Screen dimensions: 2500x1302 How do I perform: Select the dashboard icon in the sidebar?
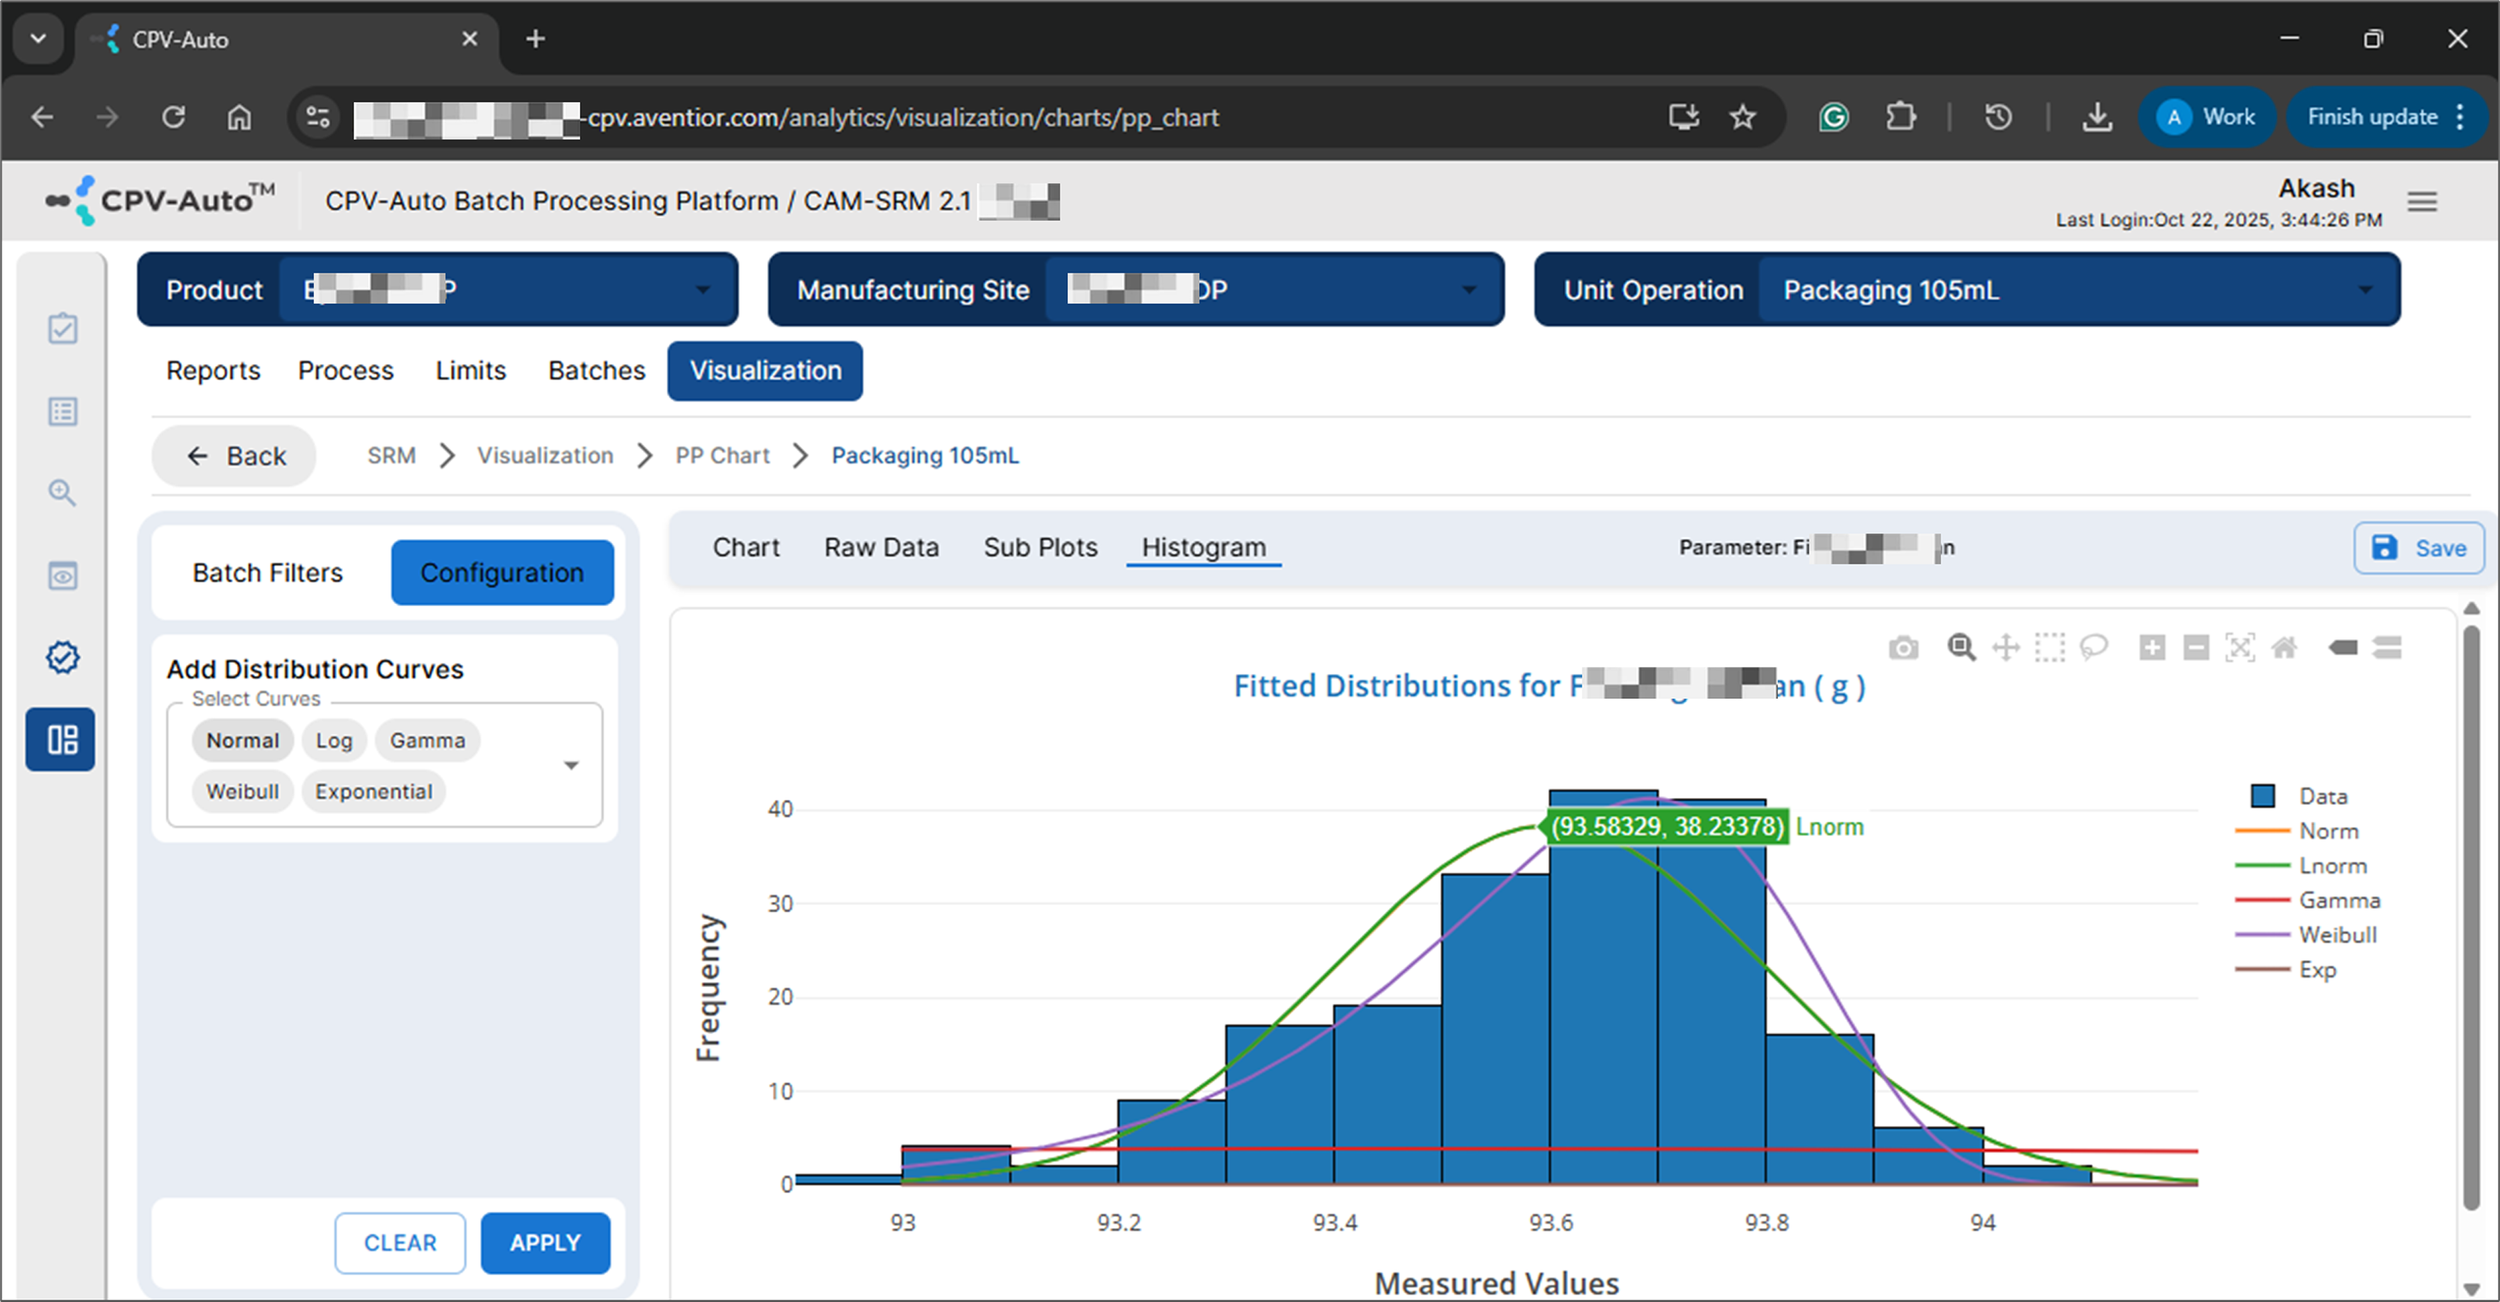coord(61,740)
